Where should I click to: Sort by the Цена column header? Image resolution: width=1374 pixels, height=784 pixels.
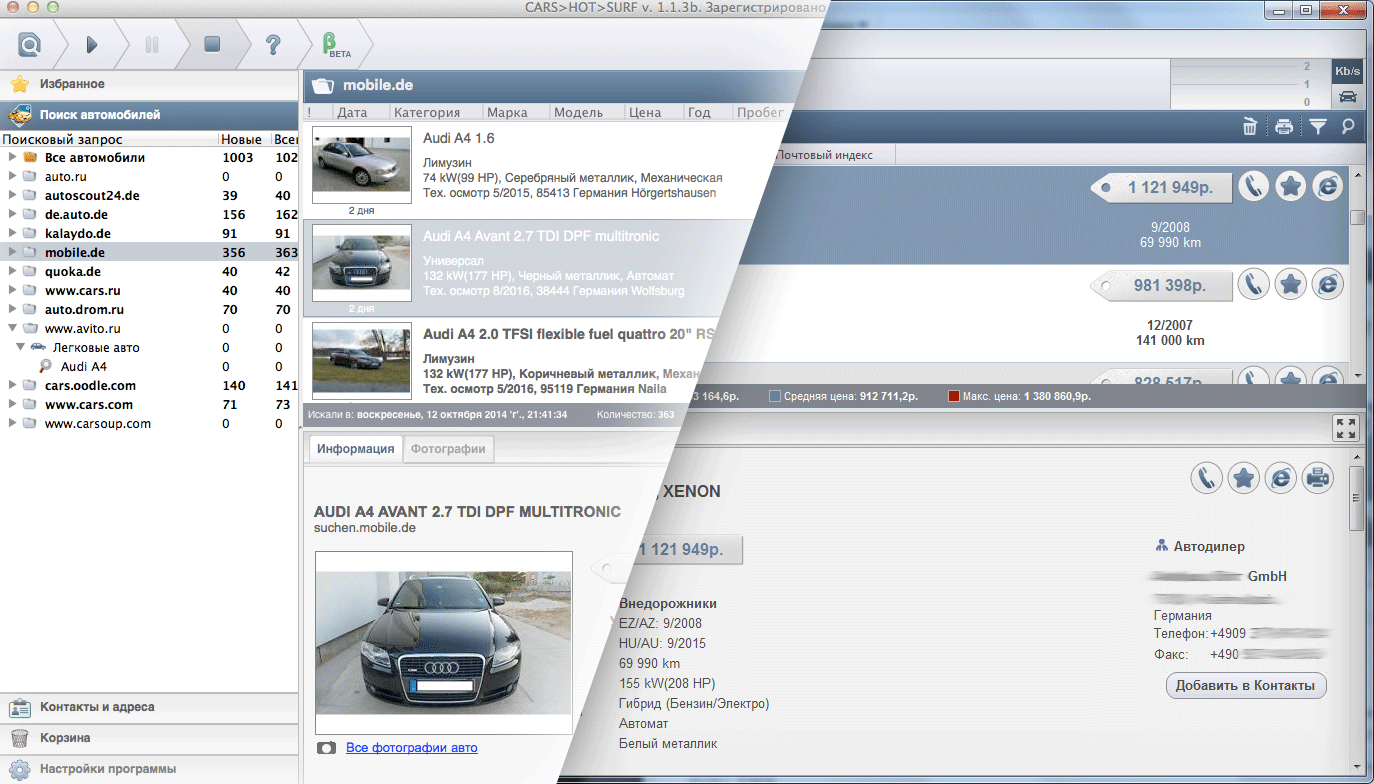coord(653,112)
